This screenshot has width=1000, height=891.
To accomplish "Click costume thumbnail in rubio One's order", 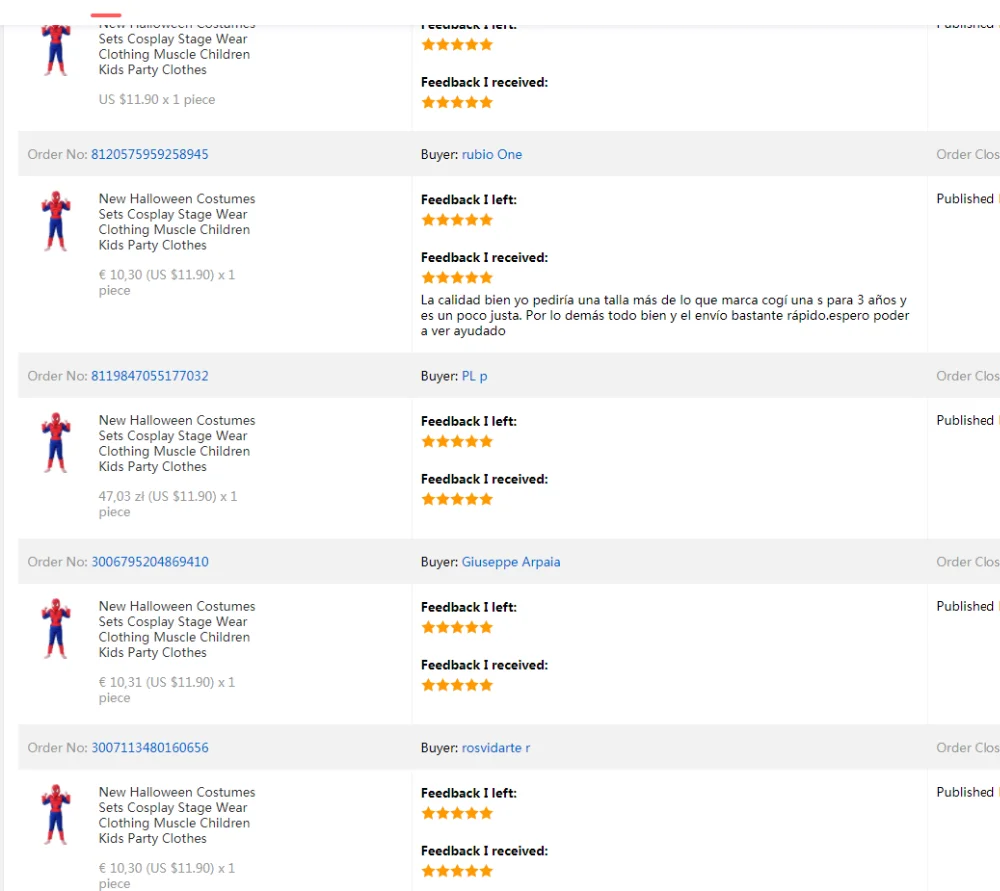I will 57,221.
